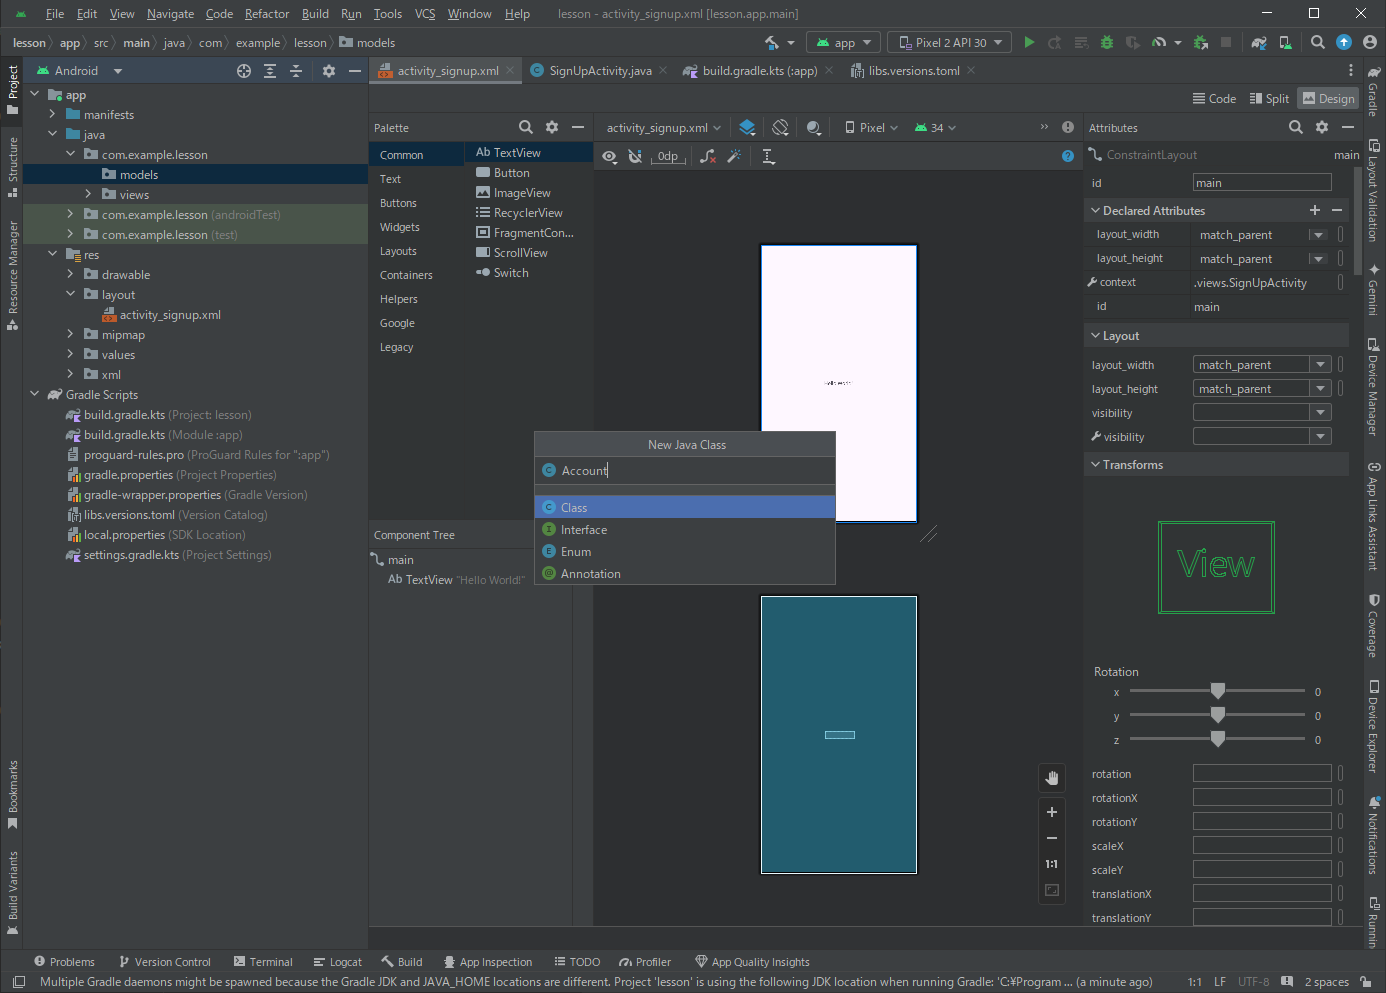The height and width of the screenshot is (993, 1386).
Task: Open the Profiler tool window
Action: (x=645, y=962)
